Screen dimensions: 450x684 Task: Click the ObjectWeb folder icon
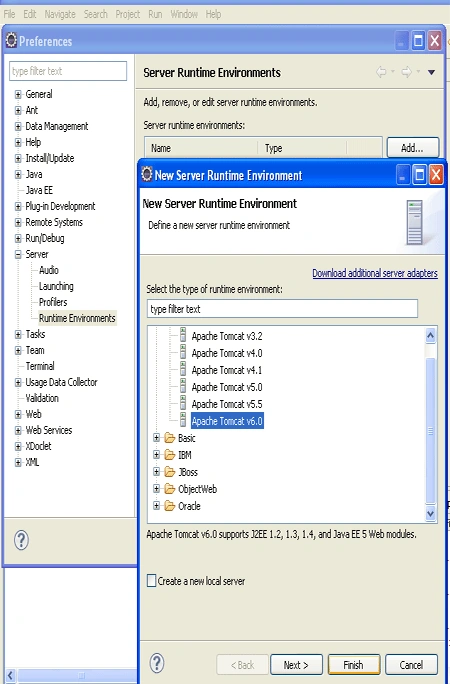coord(170,489)
